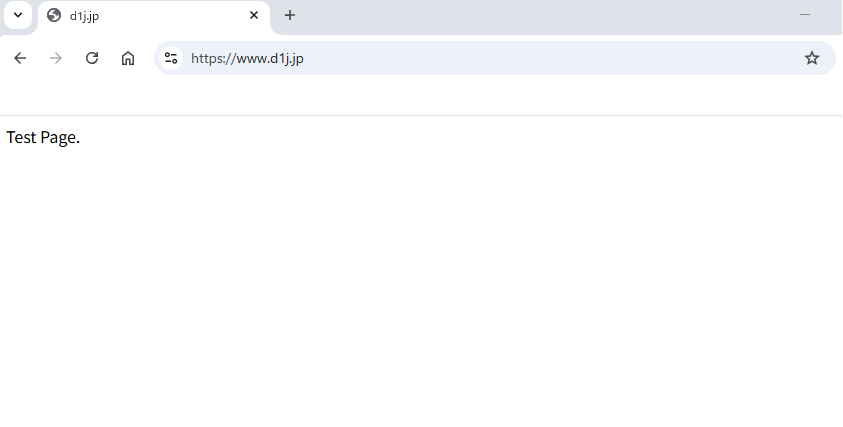Image resolution: width=843 pixels, height=427 pixels.
Task: Click empty address bar space before star
Action: [x=550, y=58]
